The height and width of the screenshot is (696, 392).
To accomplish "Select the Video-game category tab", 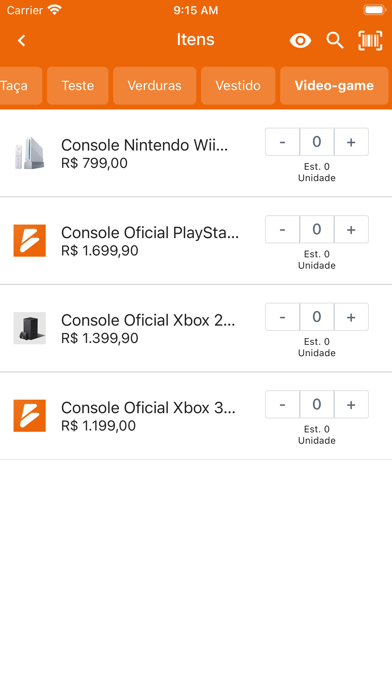I will tap(334, 86).
